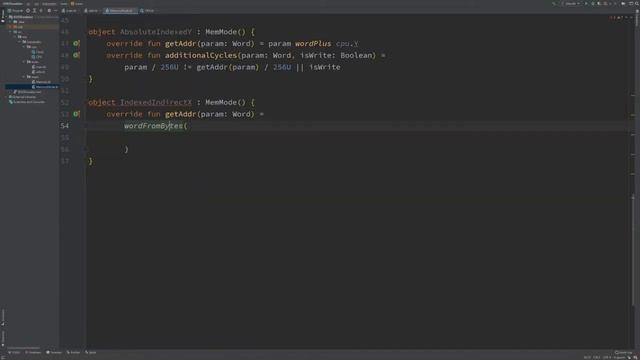Click Expand All in Project toolbar
The image size is (640, 360).
pos(35,11)
